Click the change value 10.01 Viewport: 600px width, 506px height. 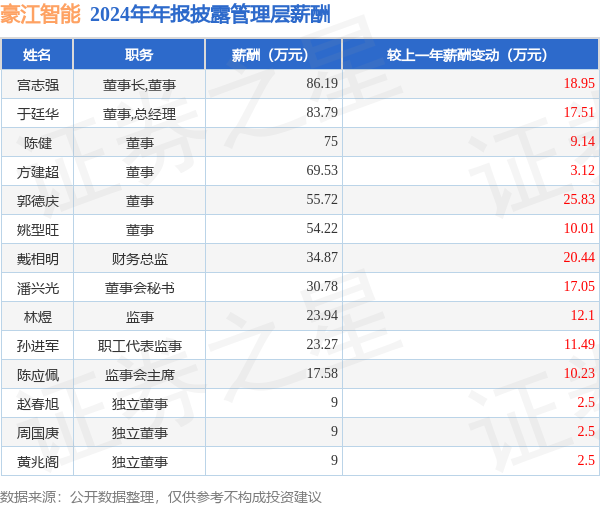pos(579,229)
